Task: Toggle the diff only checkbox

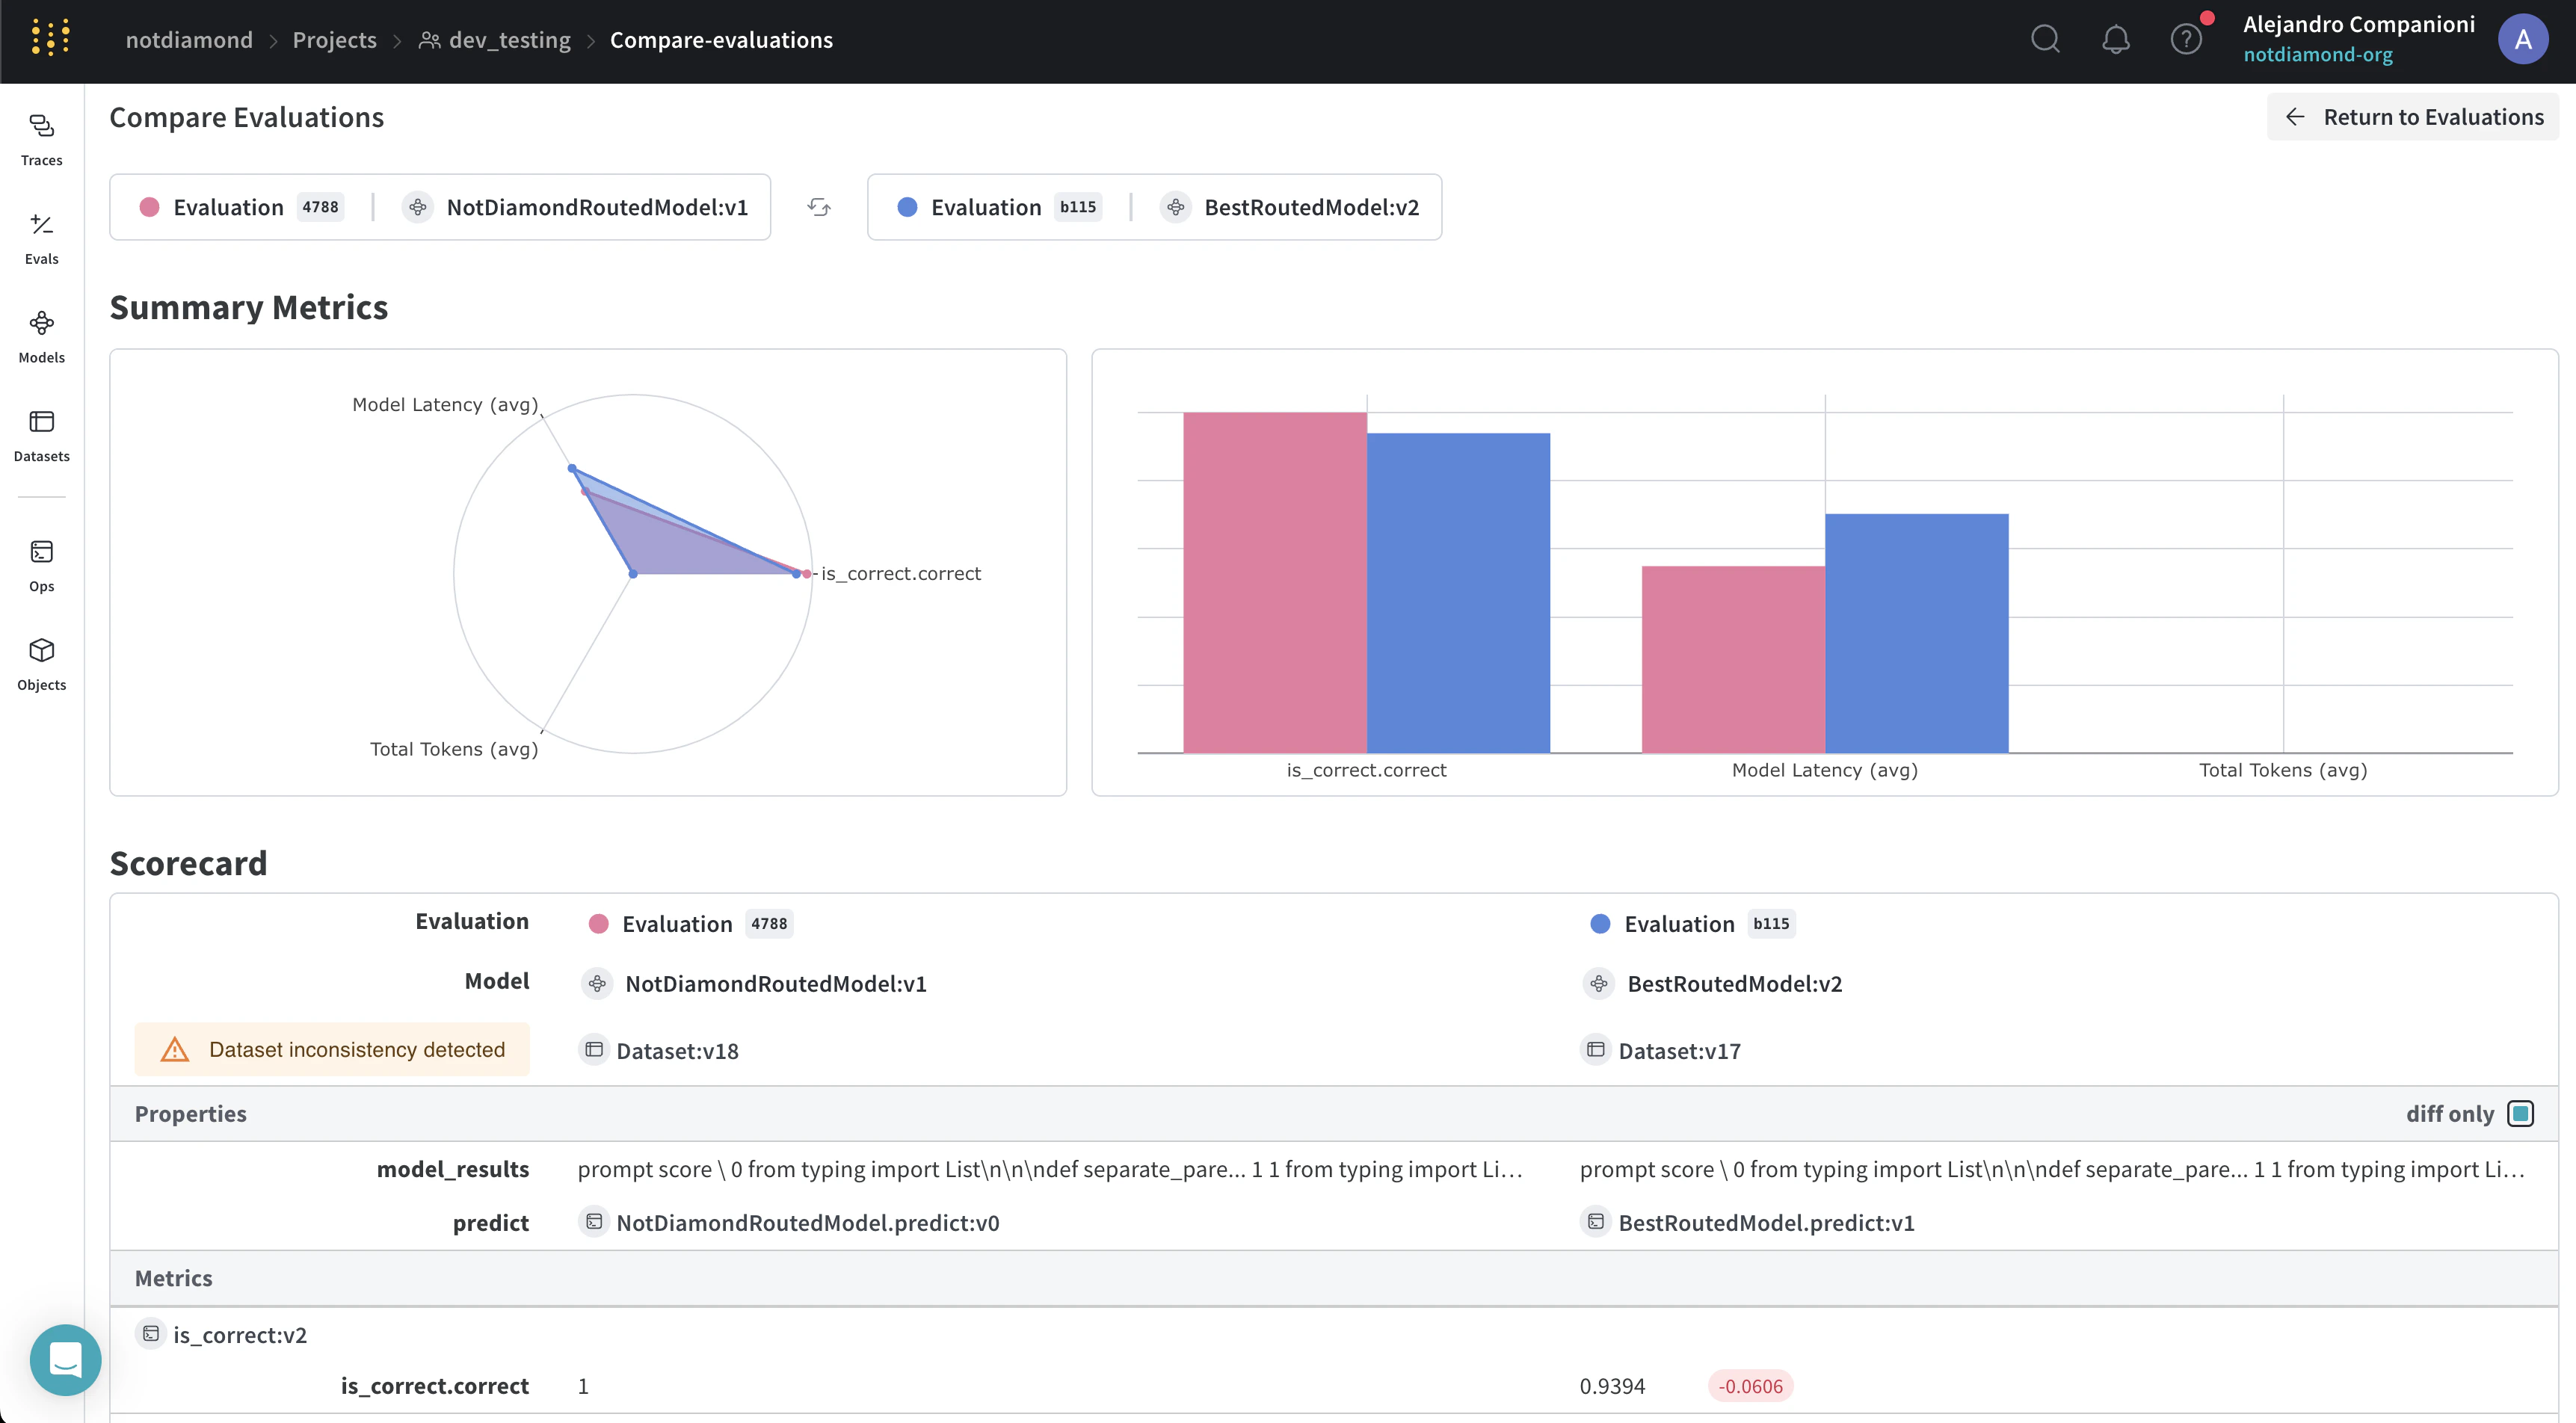Action: [2520, 1113]
